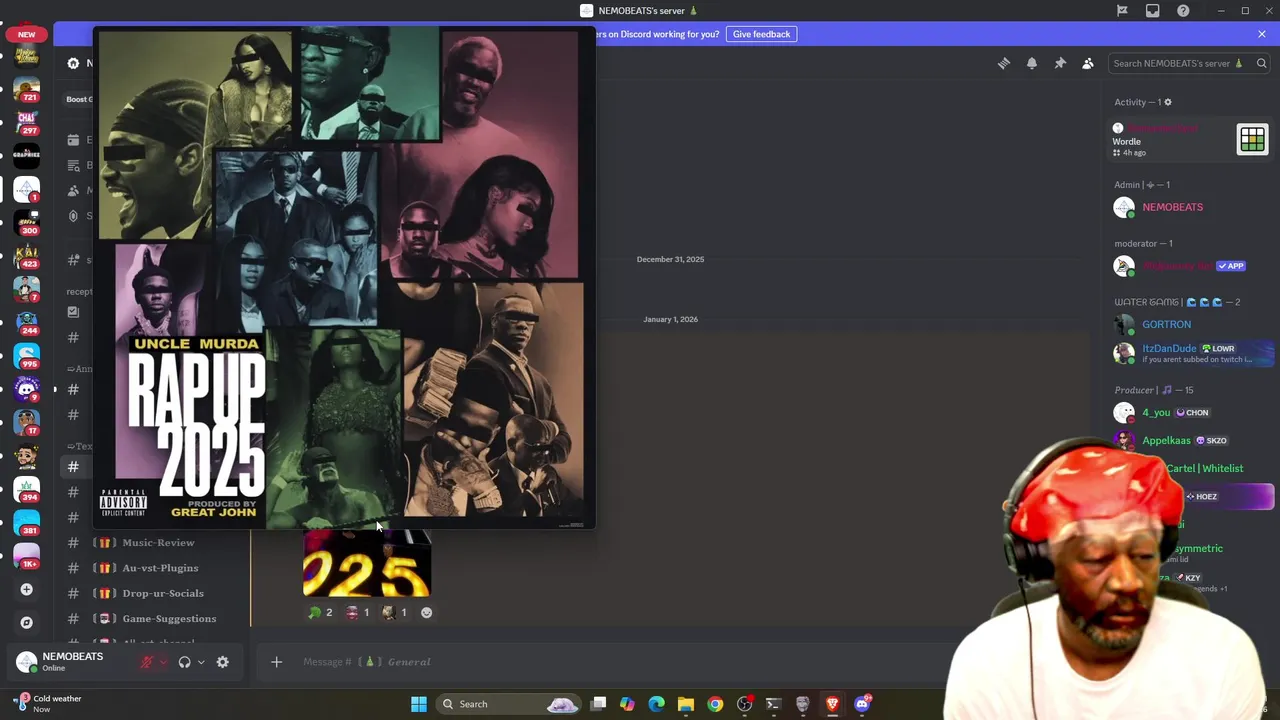Viewport: 1280px width, 720px height.
Task: Open Discord taskbar icon
Action: click(862, 704)
